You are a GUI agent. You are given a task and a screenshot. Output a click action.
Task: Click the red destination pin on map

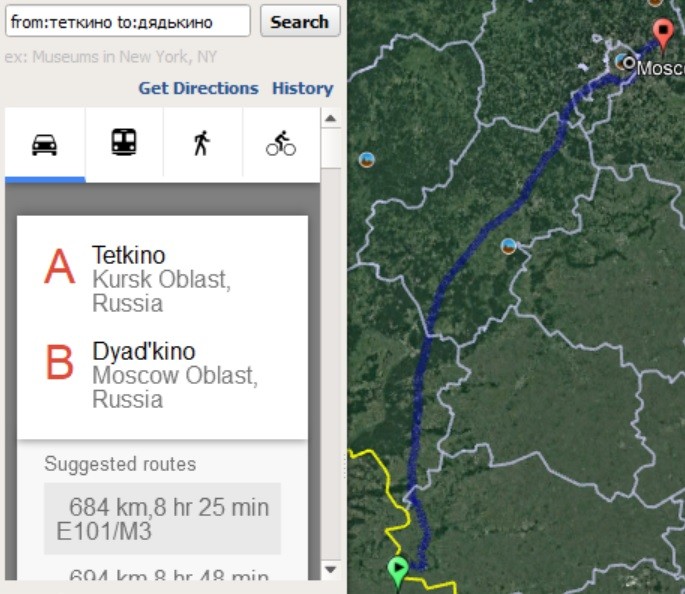pyautogui.click(x=662, y=32)
